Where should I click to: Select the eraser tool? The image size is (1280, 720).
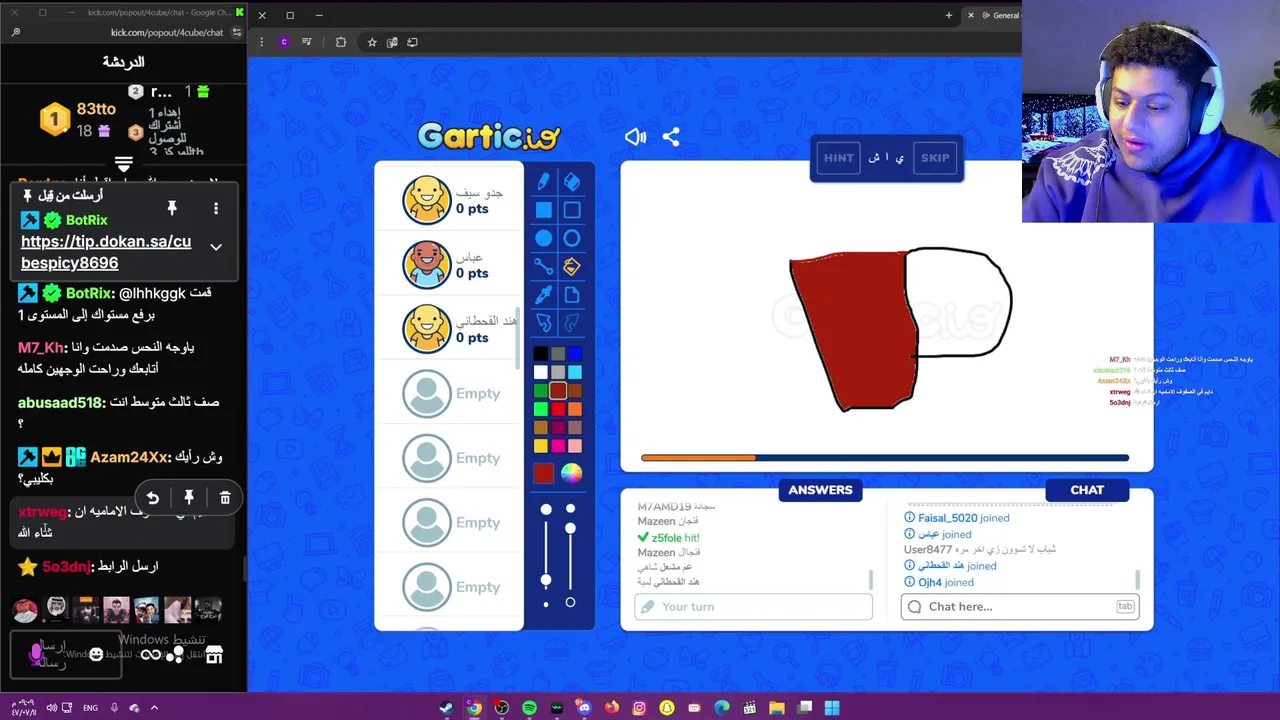572,182
